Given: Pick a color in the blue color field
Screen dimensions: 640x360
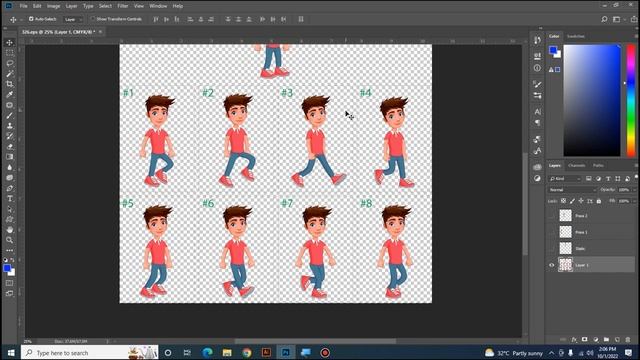Looking at the screenshot, I should (592, 100).
